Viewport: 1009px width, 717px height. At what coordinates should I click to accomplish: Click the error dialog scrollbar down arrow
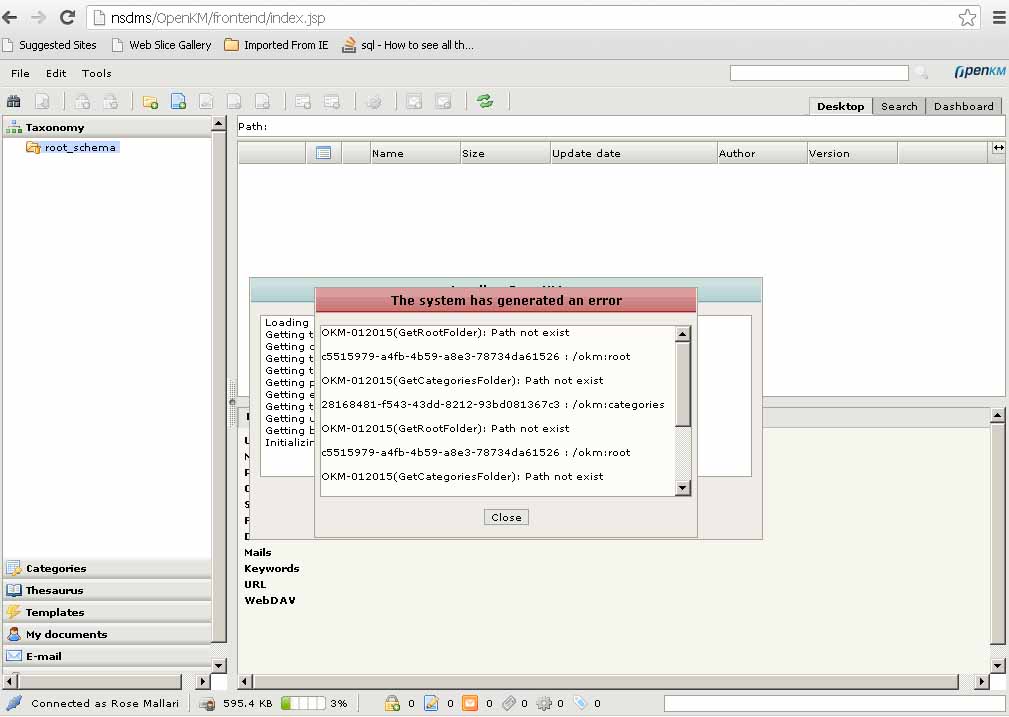[x=683, y=488]
